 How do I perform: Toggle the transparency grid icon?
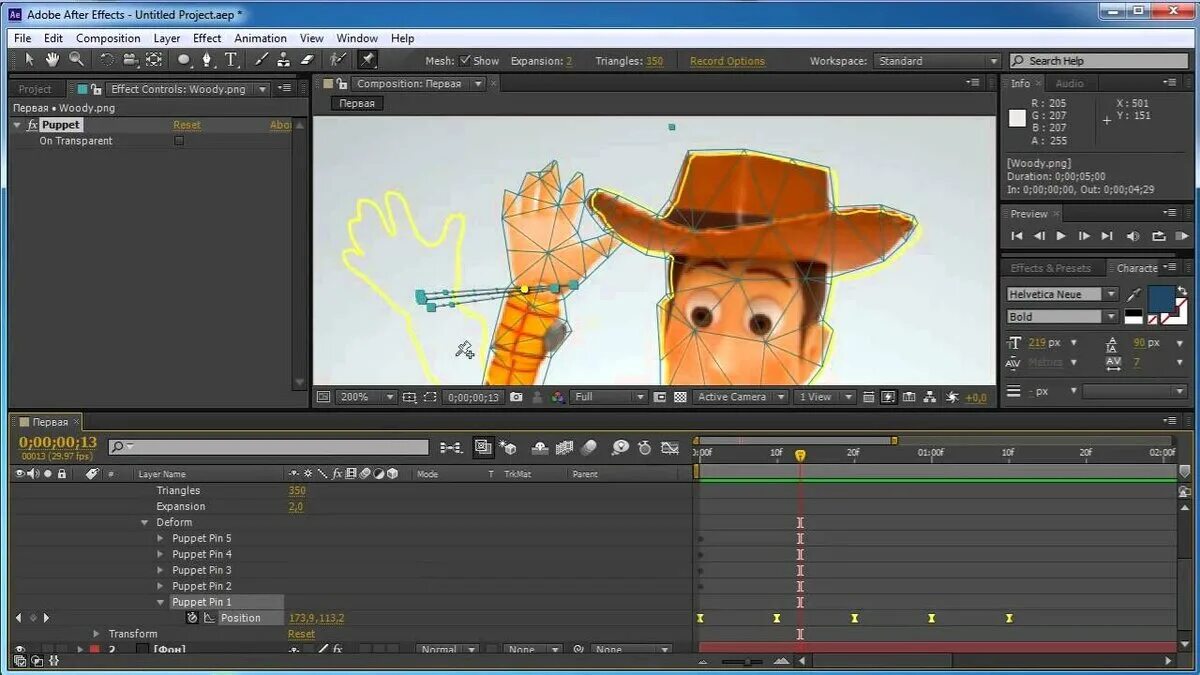pos(680,397)
